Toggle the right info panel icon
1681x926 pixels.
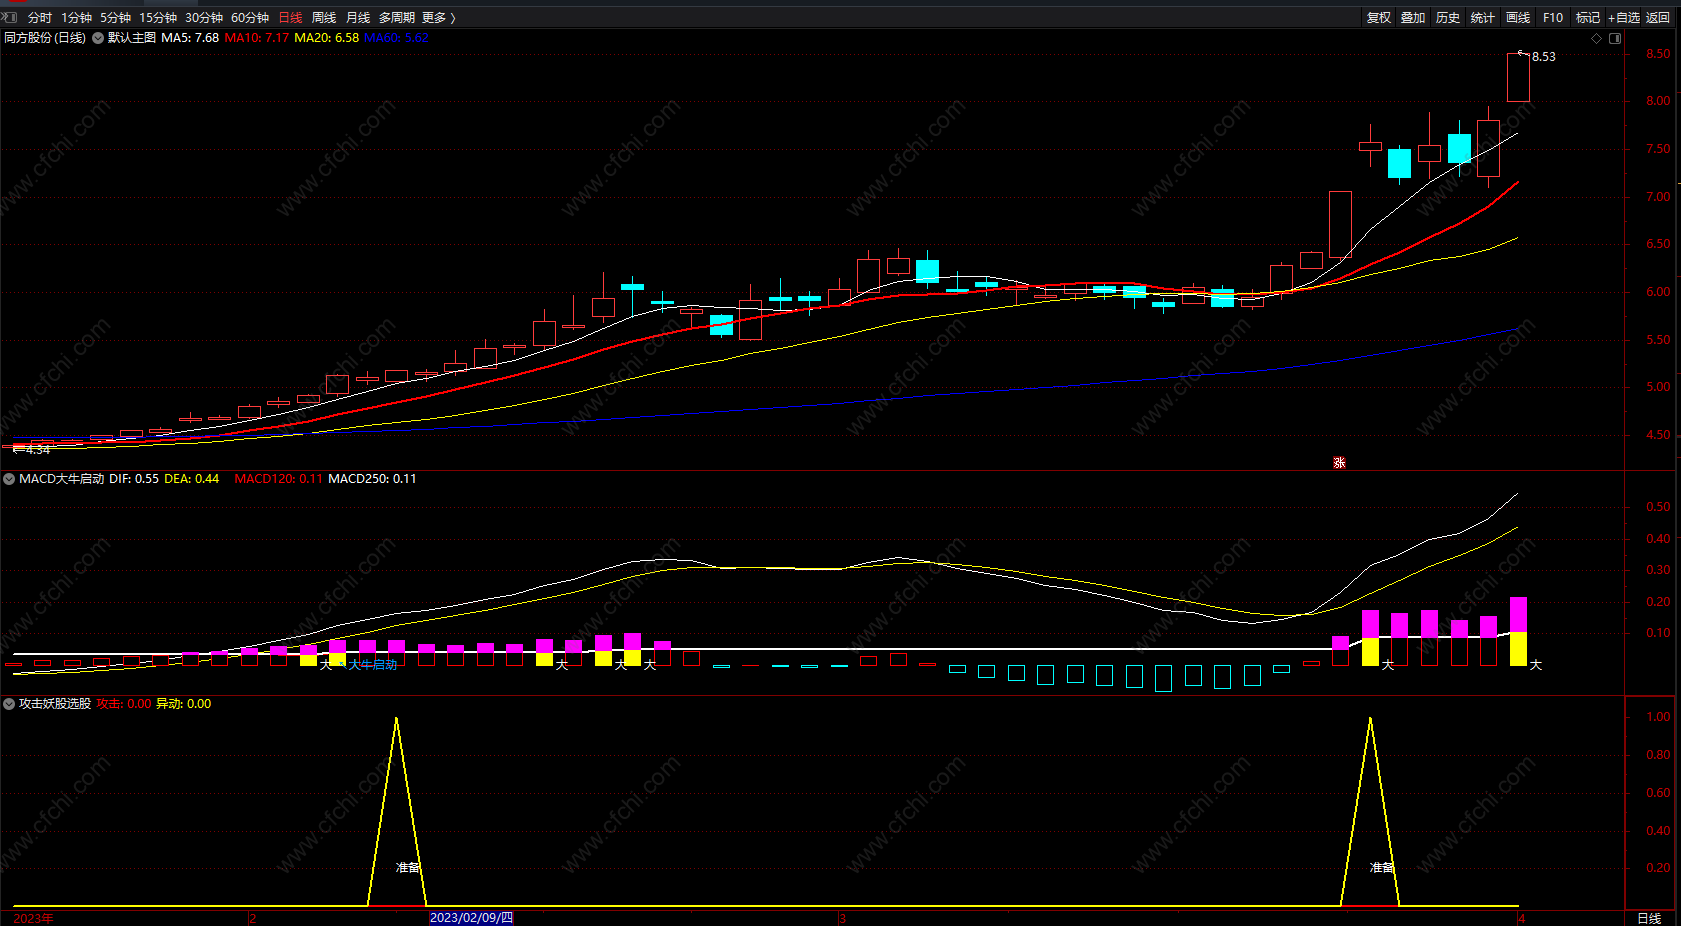point(1615,38)
